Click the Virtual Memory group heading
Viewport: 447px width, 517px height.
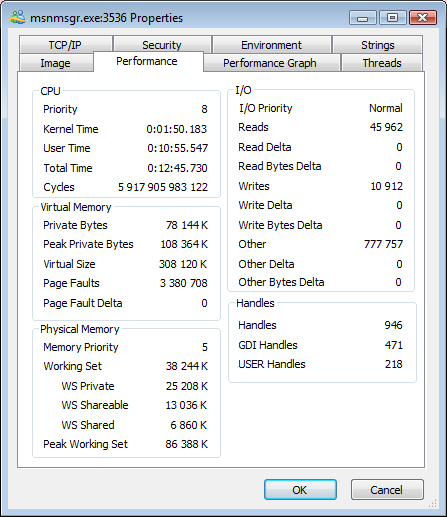coord(76,207)
